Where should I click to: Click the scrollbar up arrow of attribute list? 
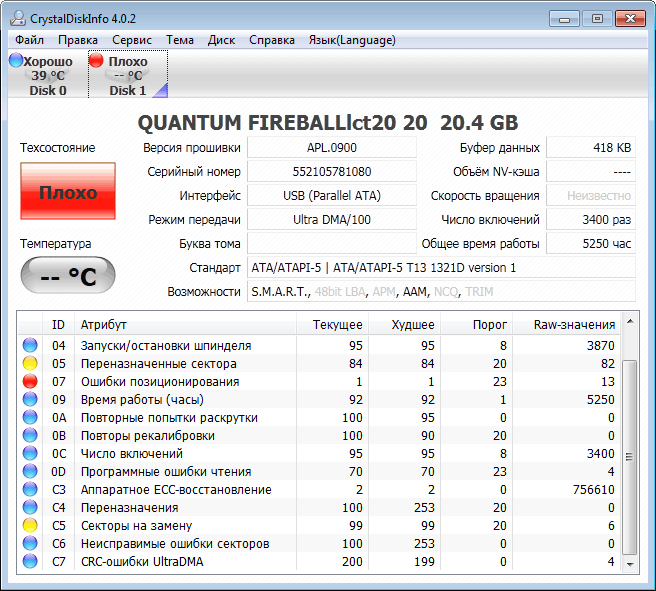pos(630,322)
